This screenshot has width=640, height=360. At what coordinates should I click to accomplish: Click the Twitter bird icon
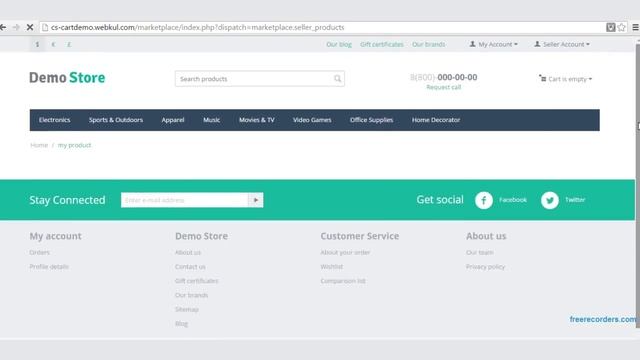[x=550, y=200]
